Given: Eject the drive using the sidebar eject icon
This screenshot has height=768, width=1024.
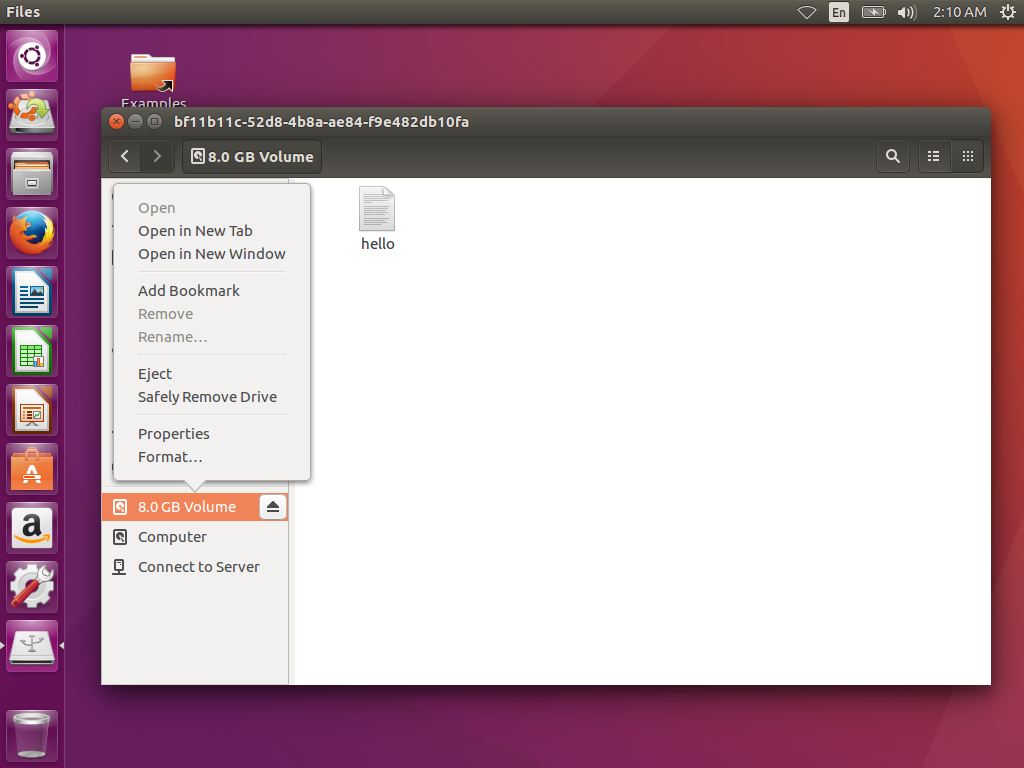Looking at the screenshot, I should pos(272,506).
